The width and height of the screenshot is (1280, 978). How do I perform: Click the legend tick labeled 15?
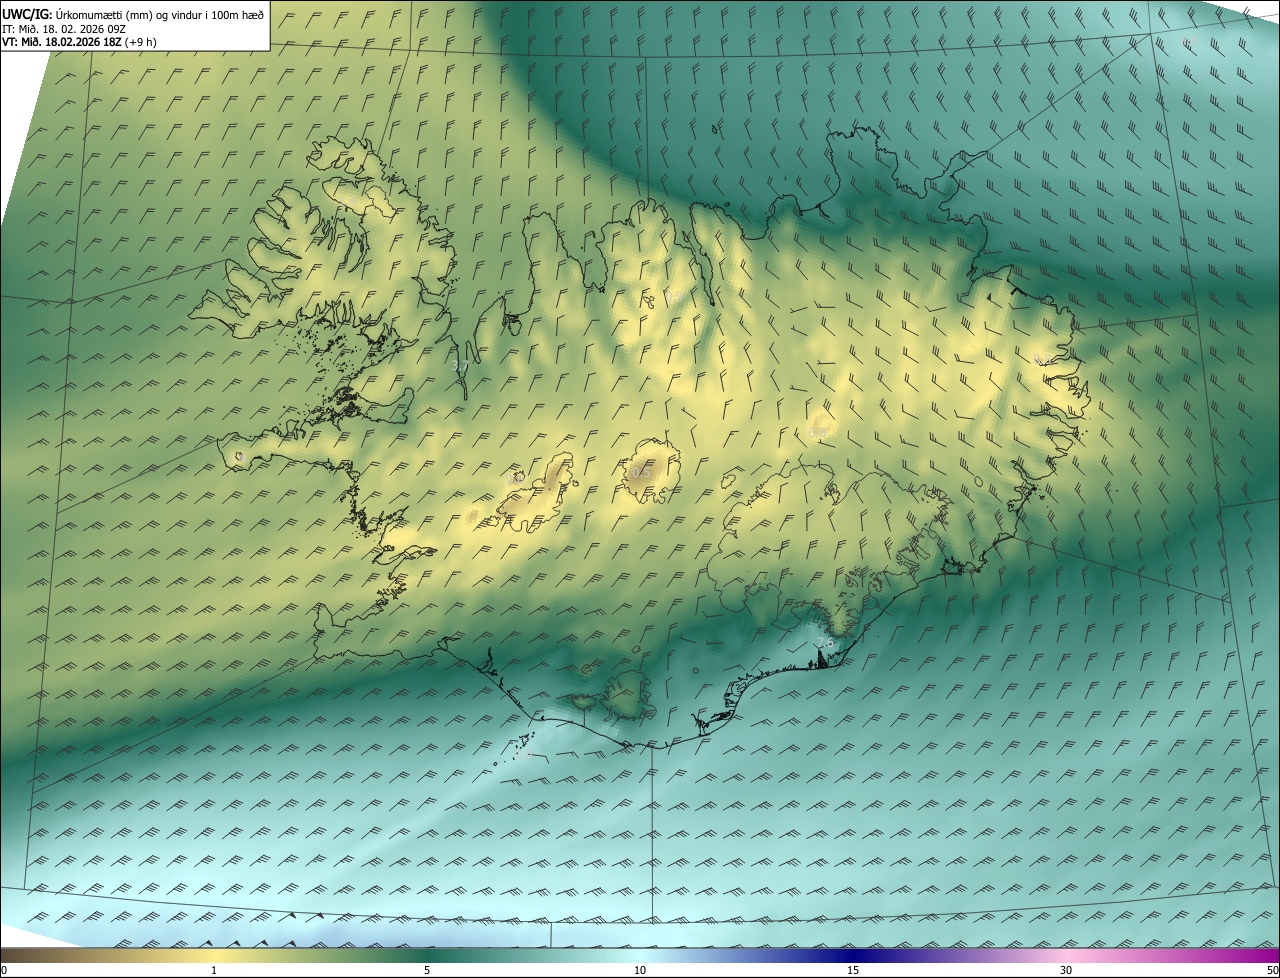coord(853,970)
